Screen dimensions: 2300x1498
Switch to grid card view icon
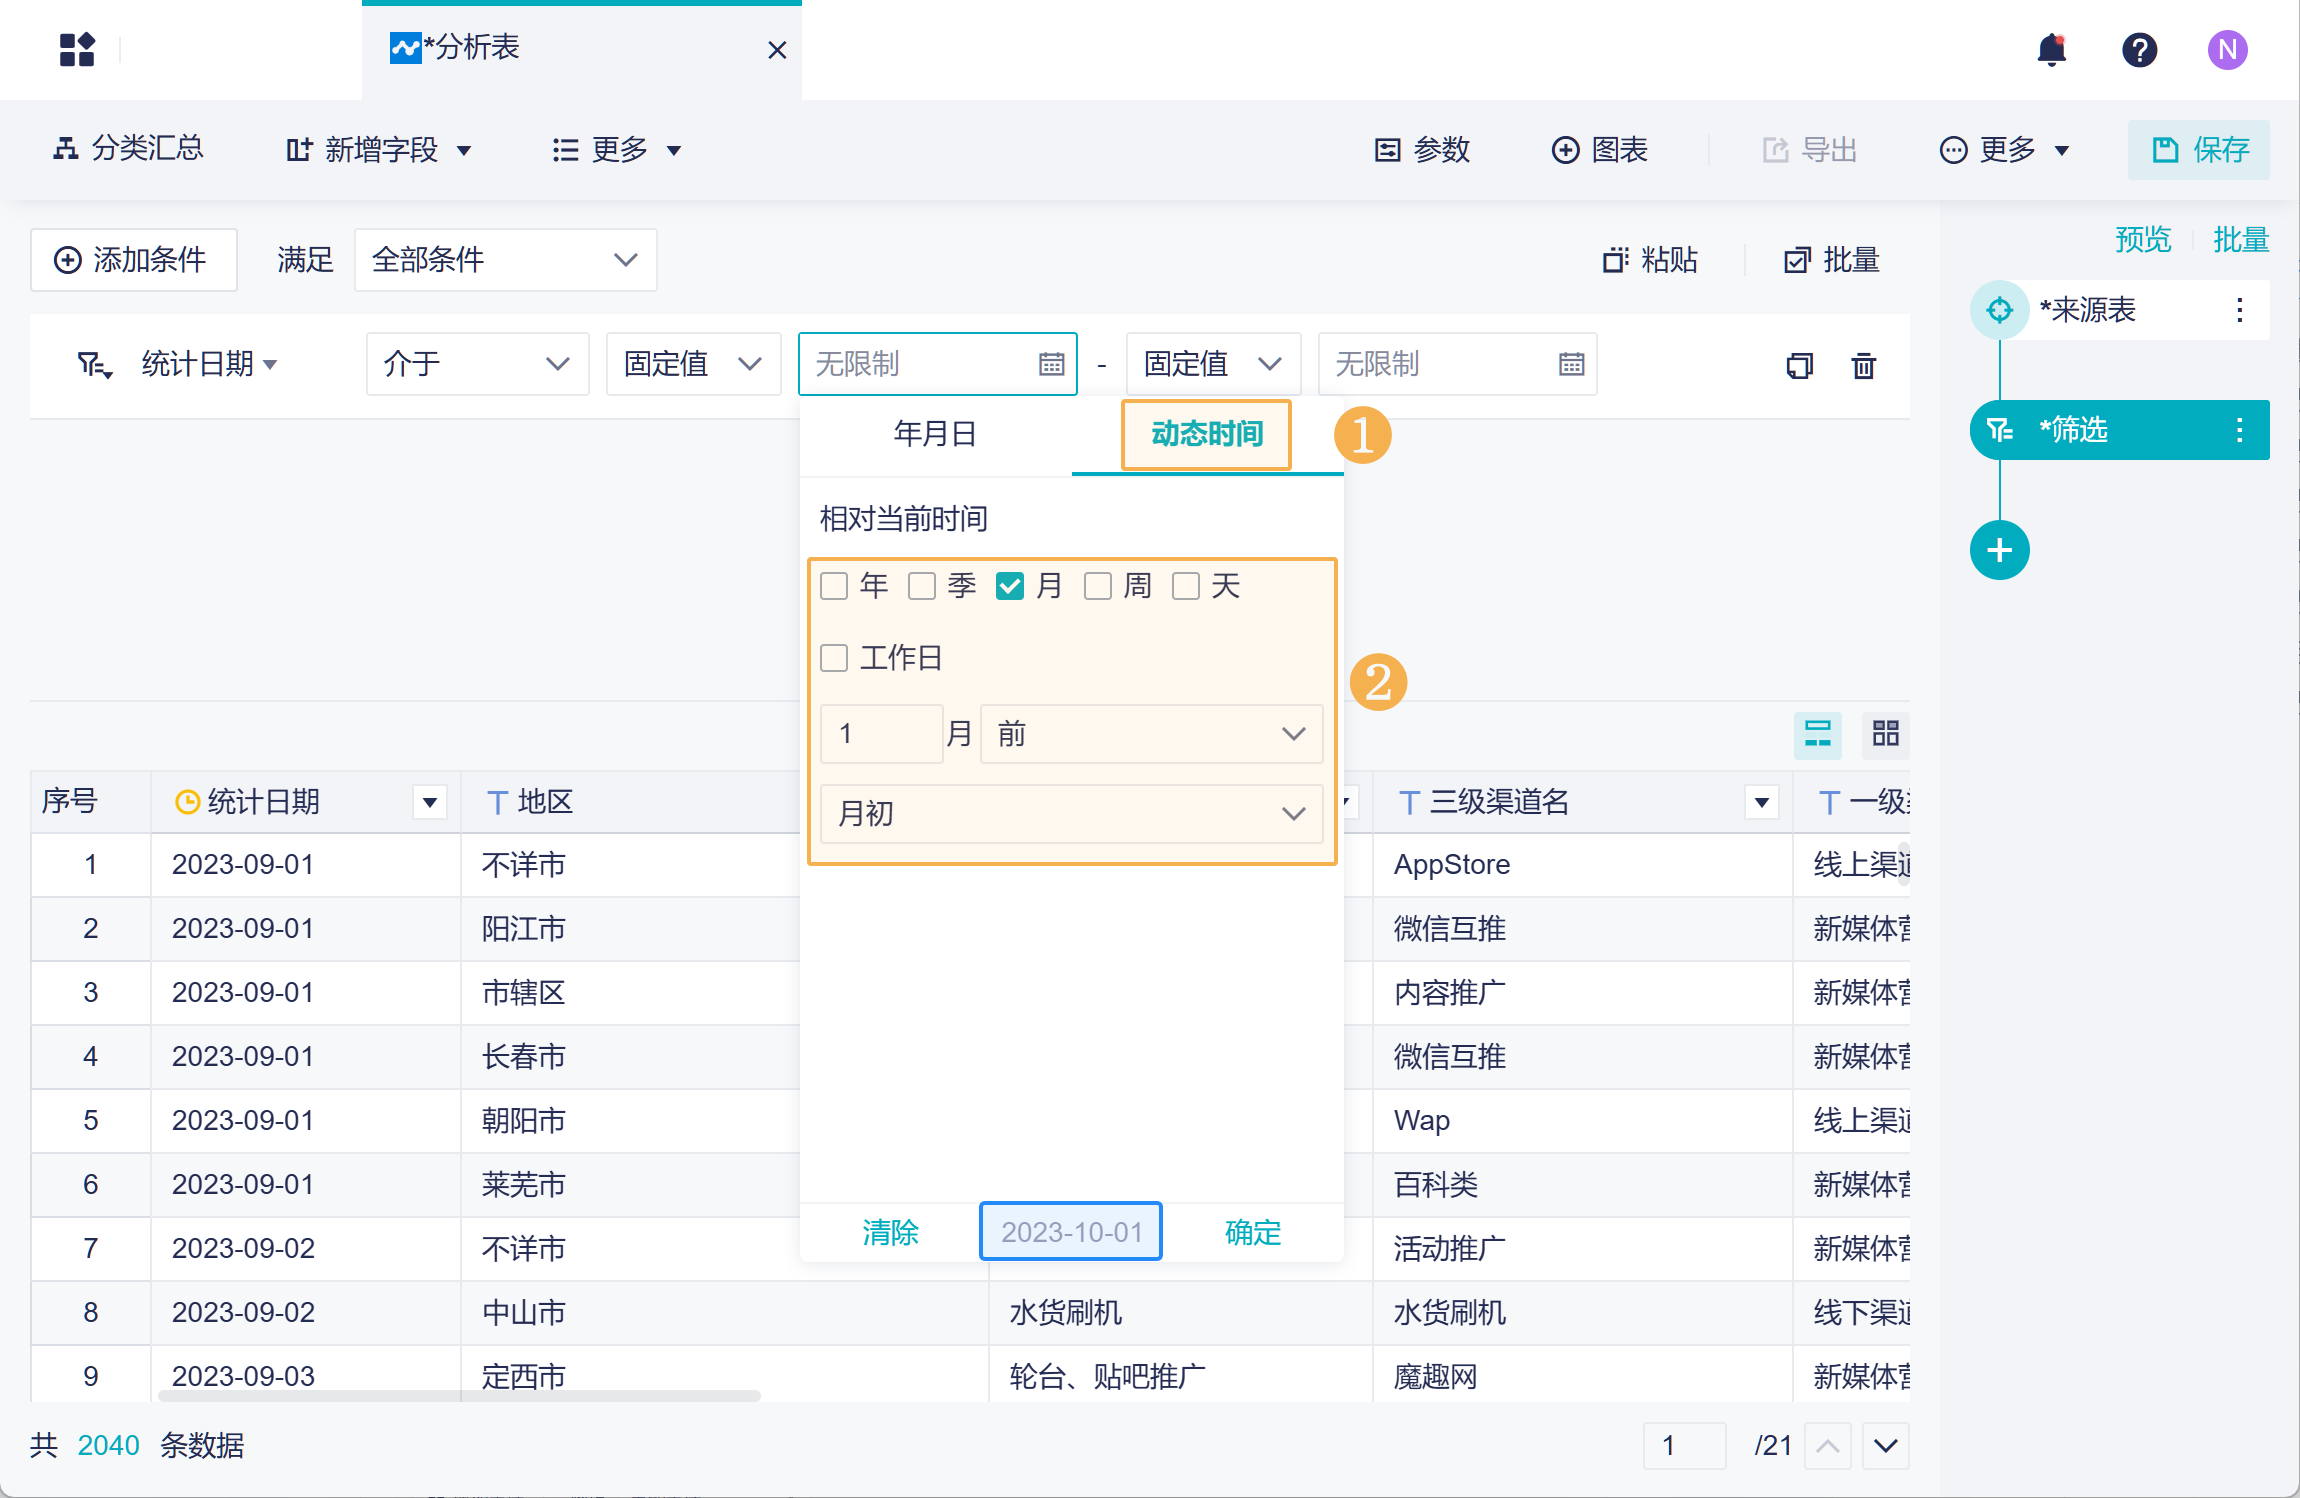coord(1885,734)
